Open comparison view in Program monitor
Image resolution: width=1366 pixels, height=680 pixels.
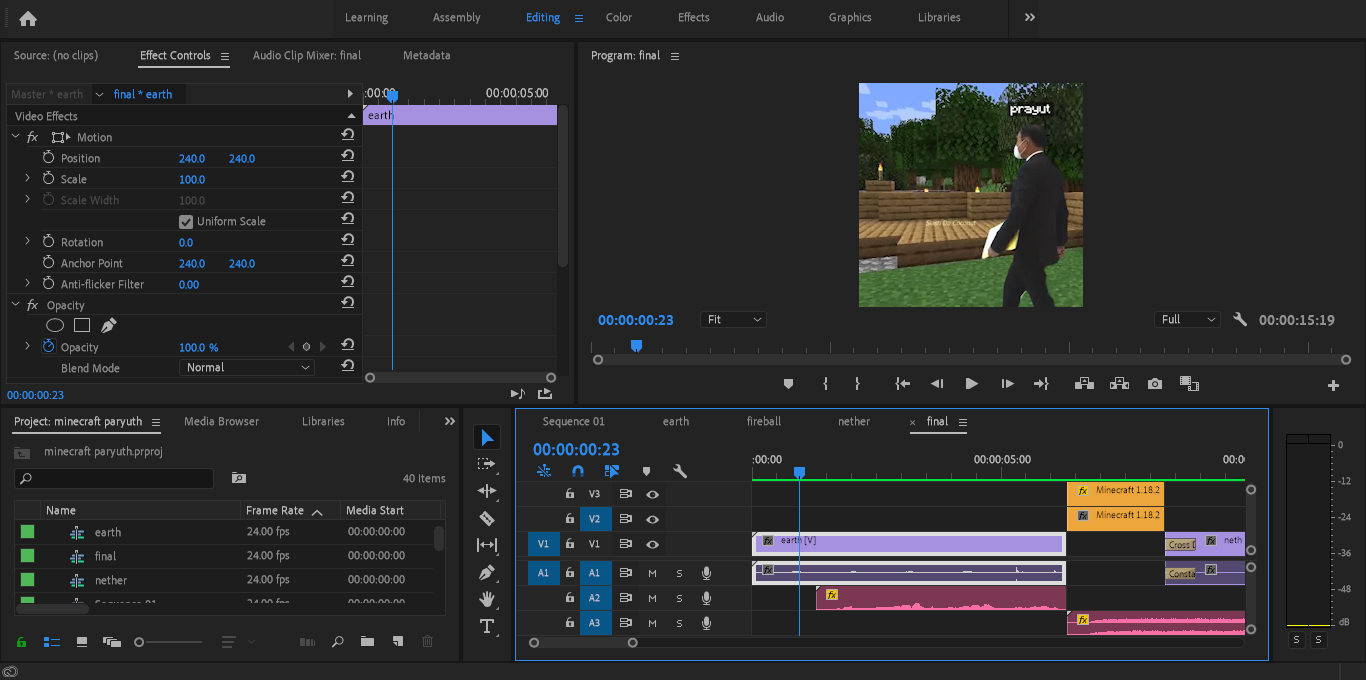point(1189,383)
